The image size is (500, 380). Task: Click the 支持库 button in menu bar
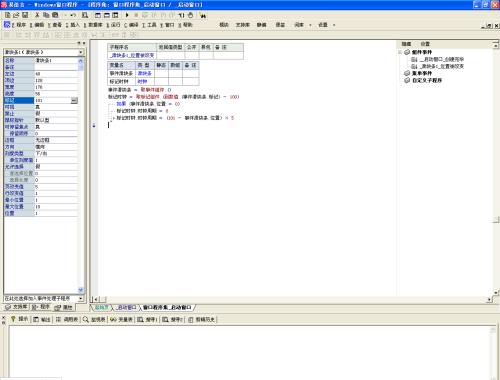243,25
